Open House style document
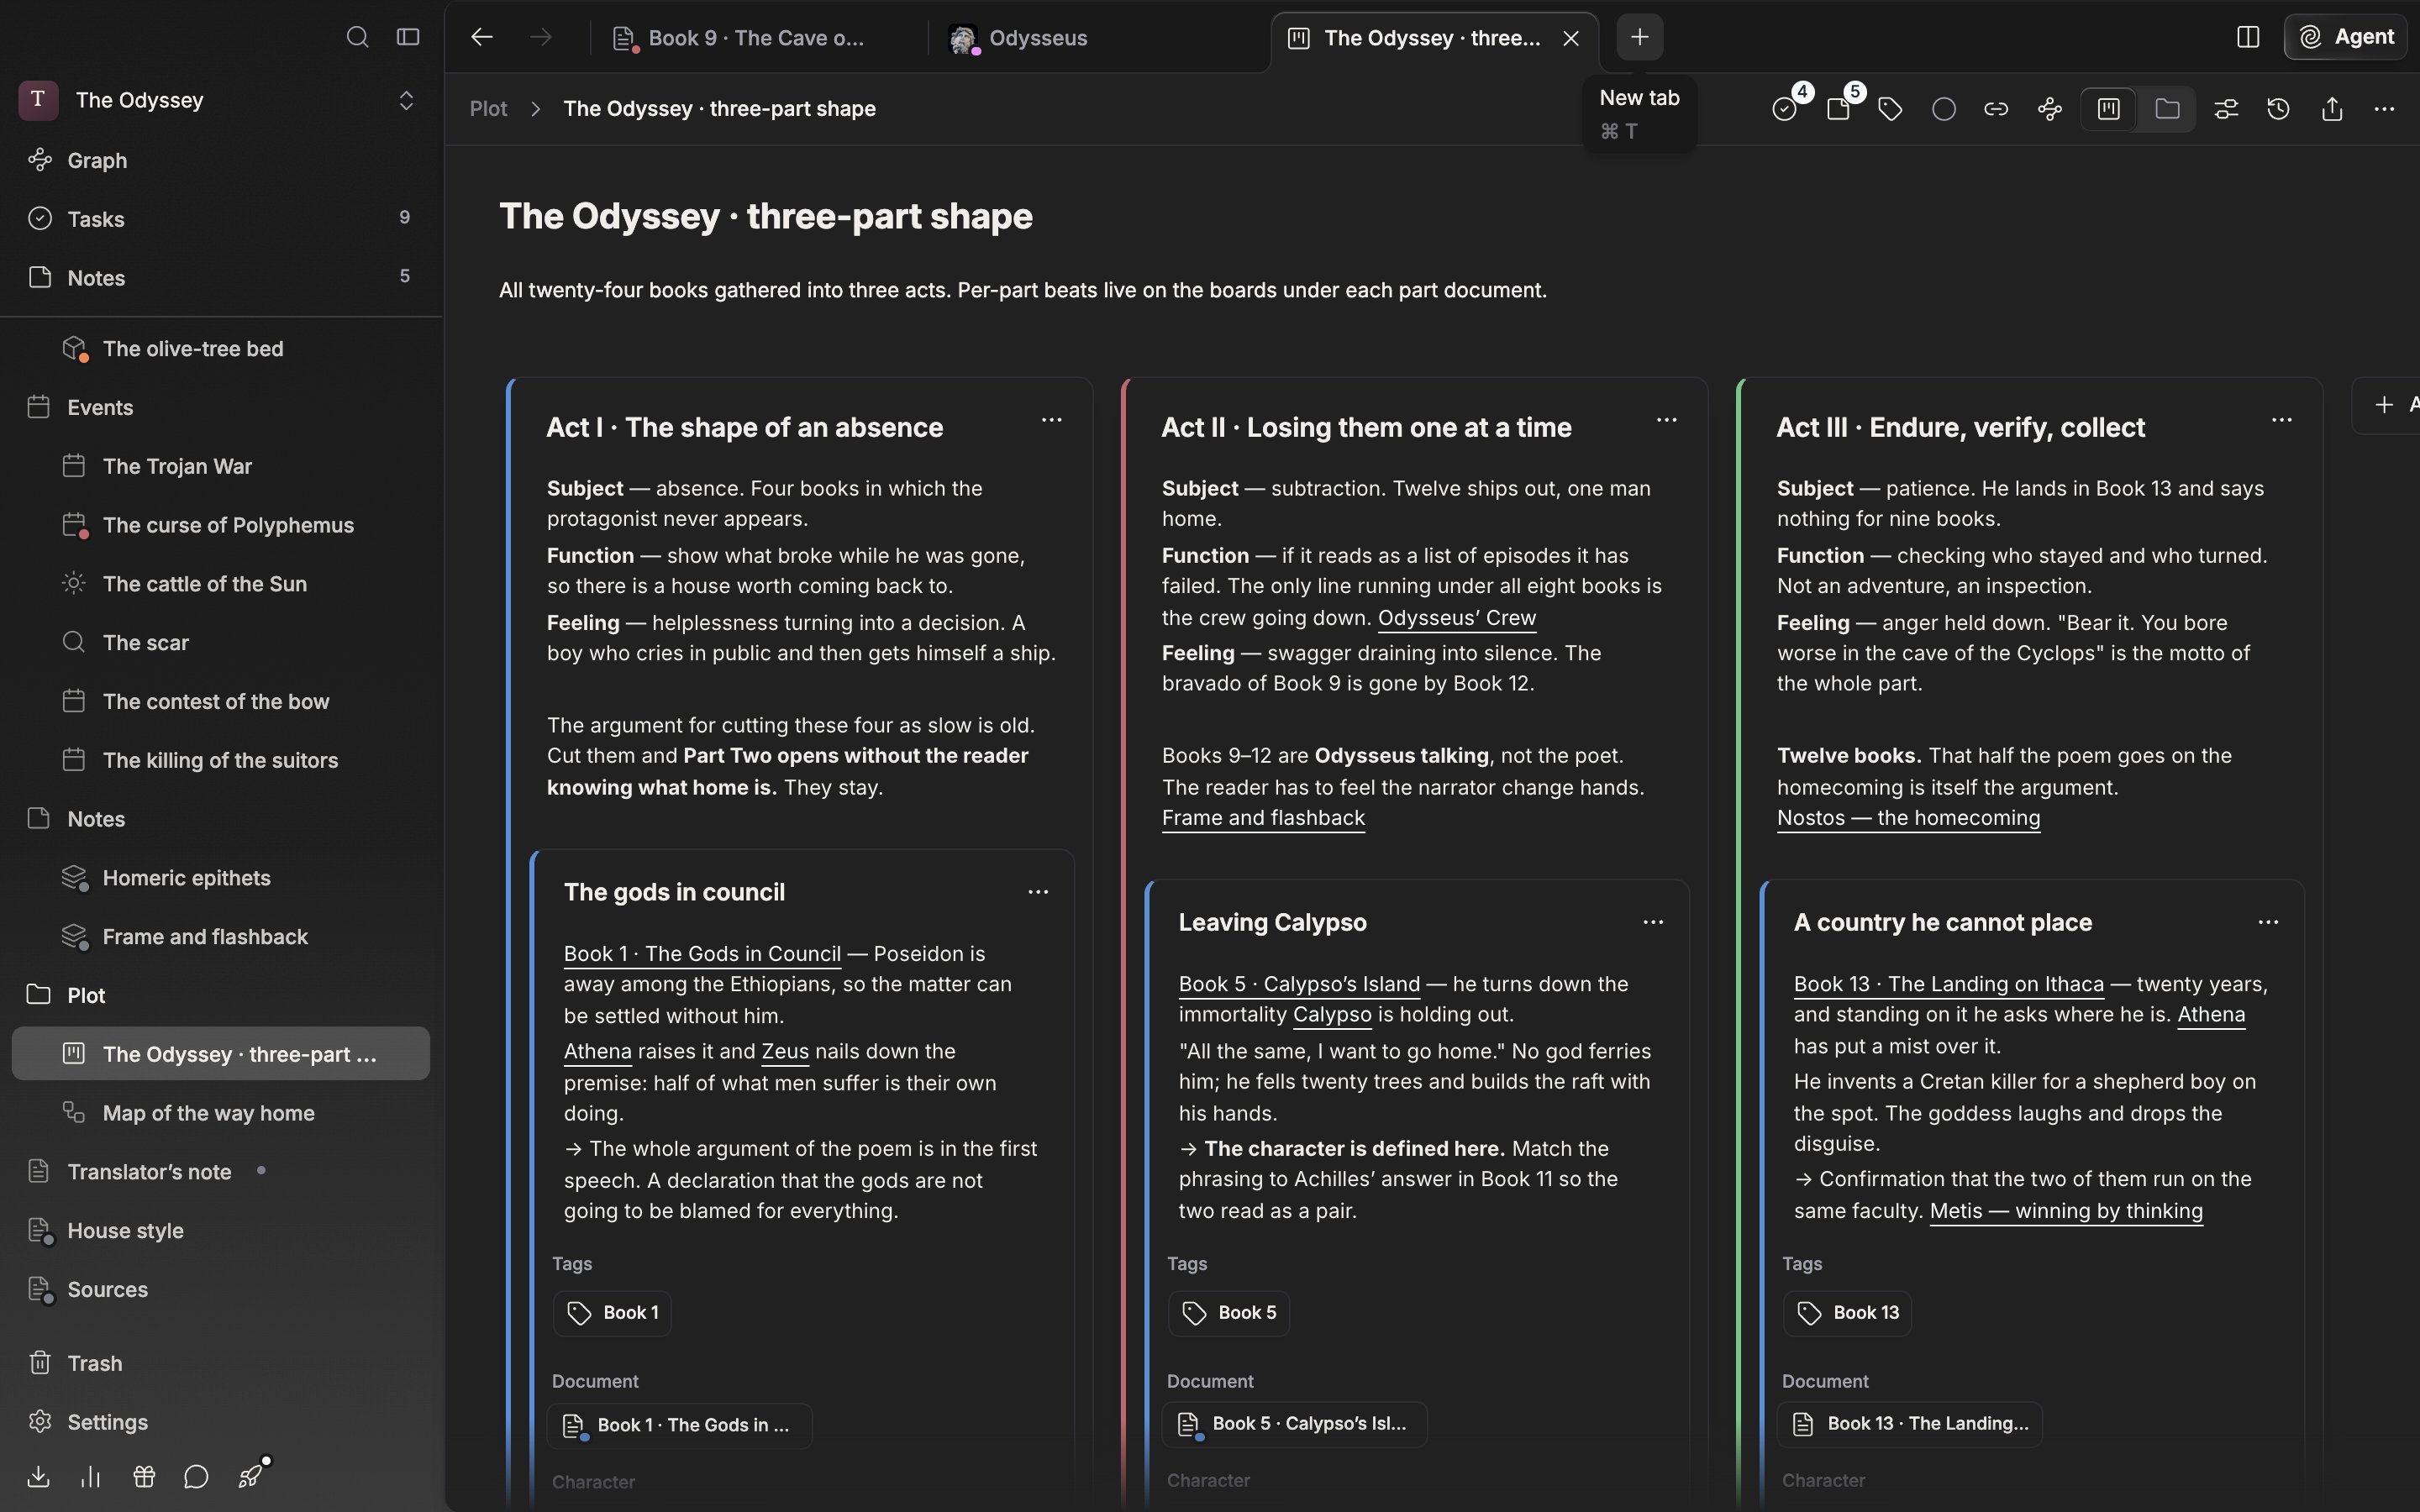Screen dimensions: 2420x1512 [x=221, y=1231]
